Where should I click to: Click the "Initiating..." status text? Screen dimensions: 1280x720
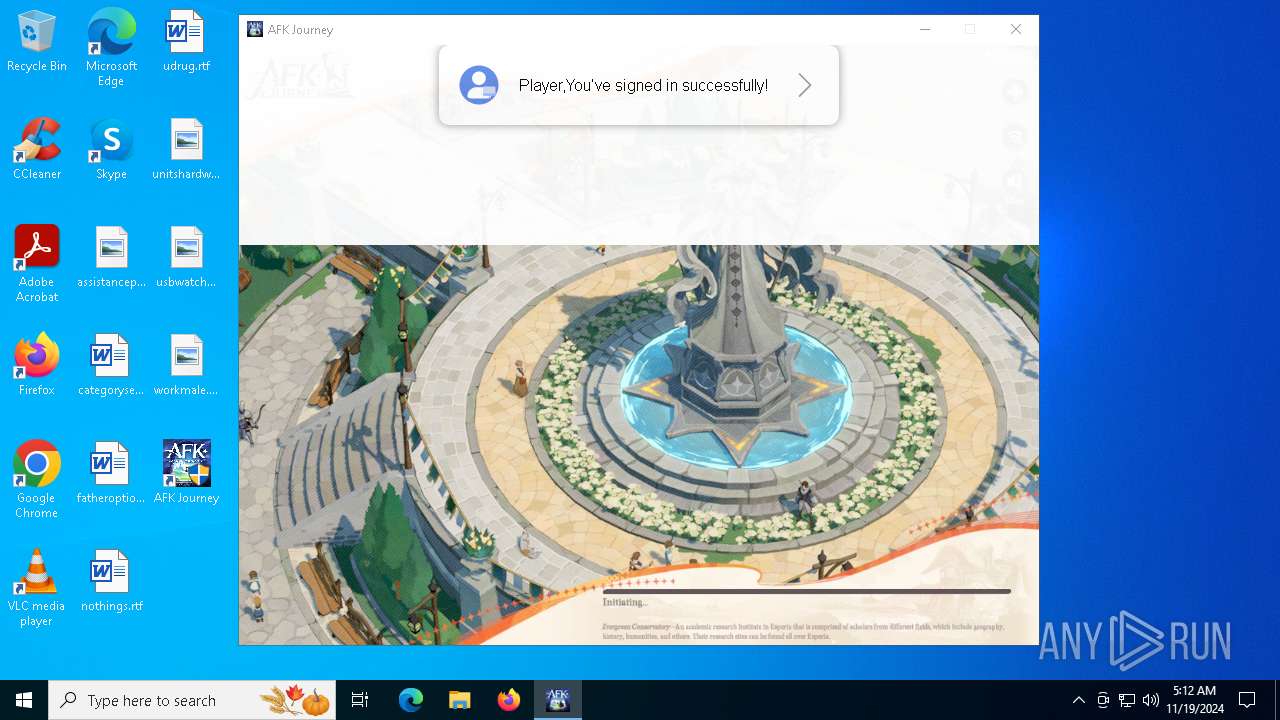tap(625, 603)
